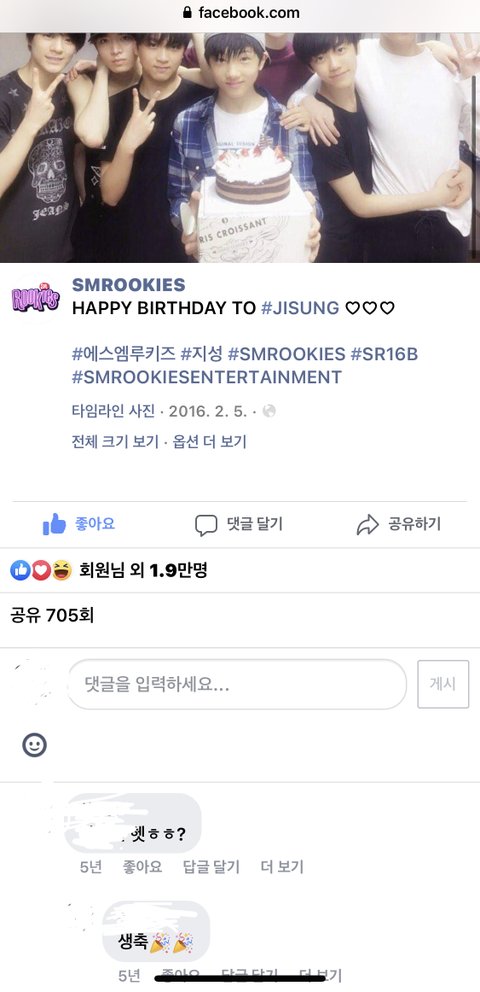Open the #SR16B hashtag
The image size is (480, 992).
pos(384,354)
